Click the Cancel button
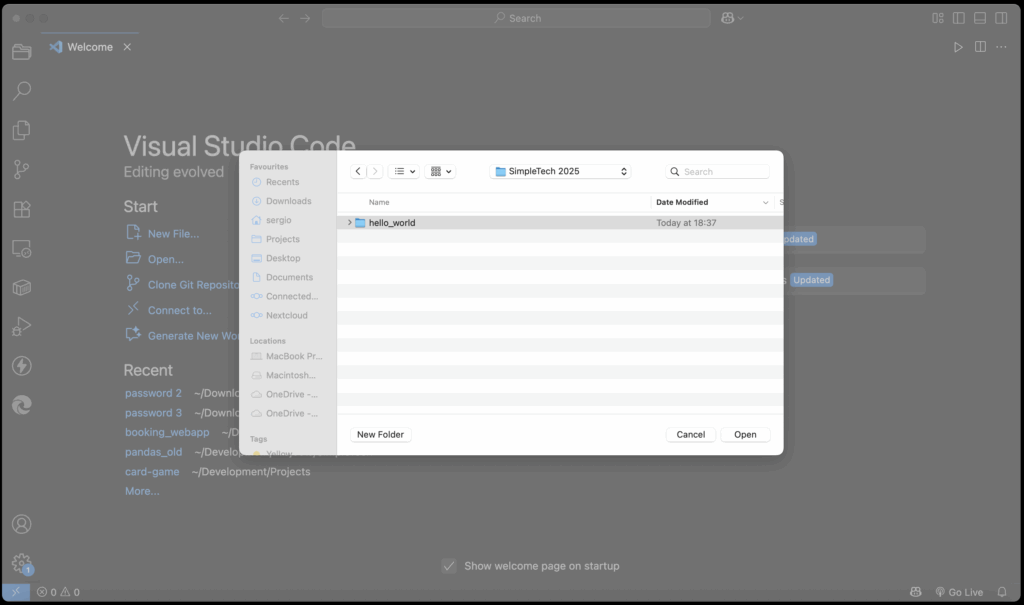 click(x=690, y=434)
